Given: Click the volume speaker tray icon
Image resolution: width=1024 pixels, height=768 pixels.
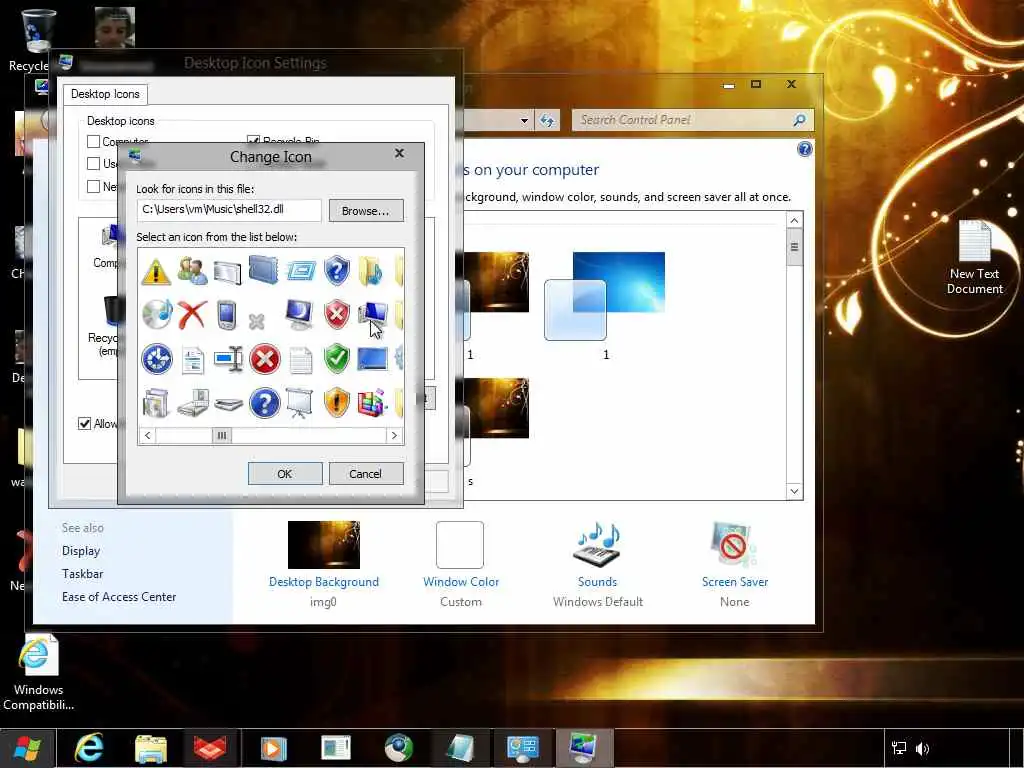Looking at the screenshot, I should click(923, 748).
